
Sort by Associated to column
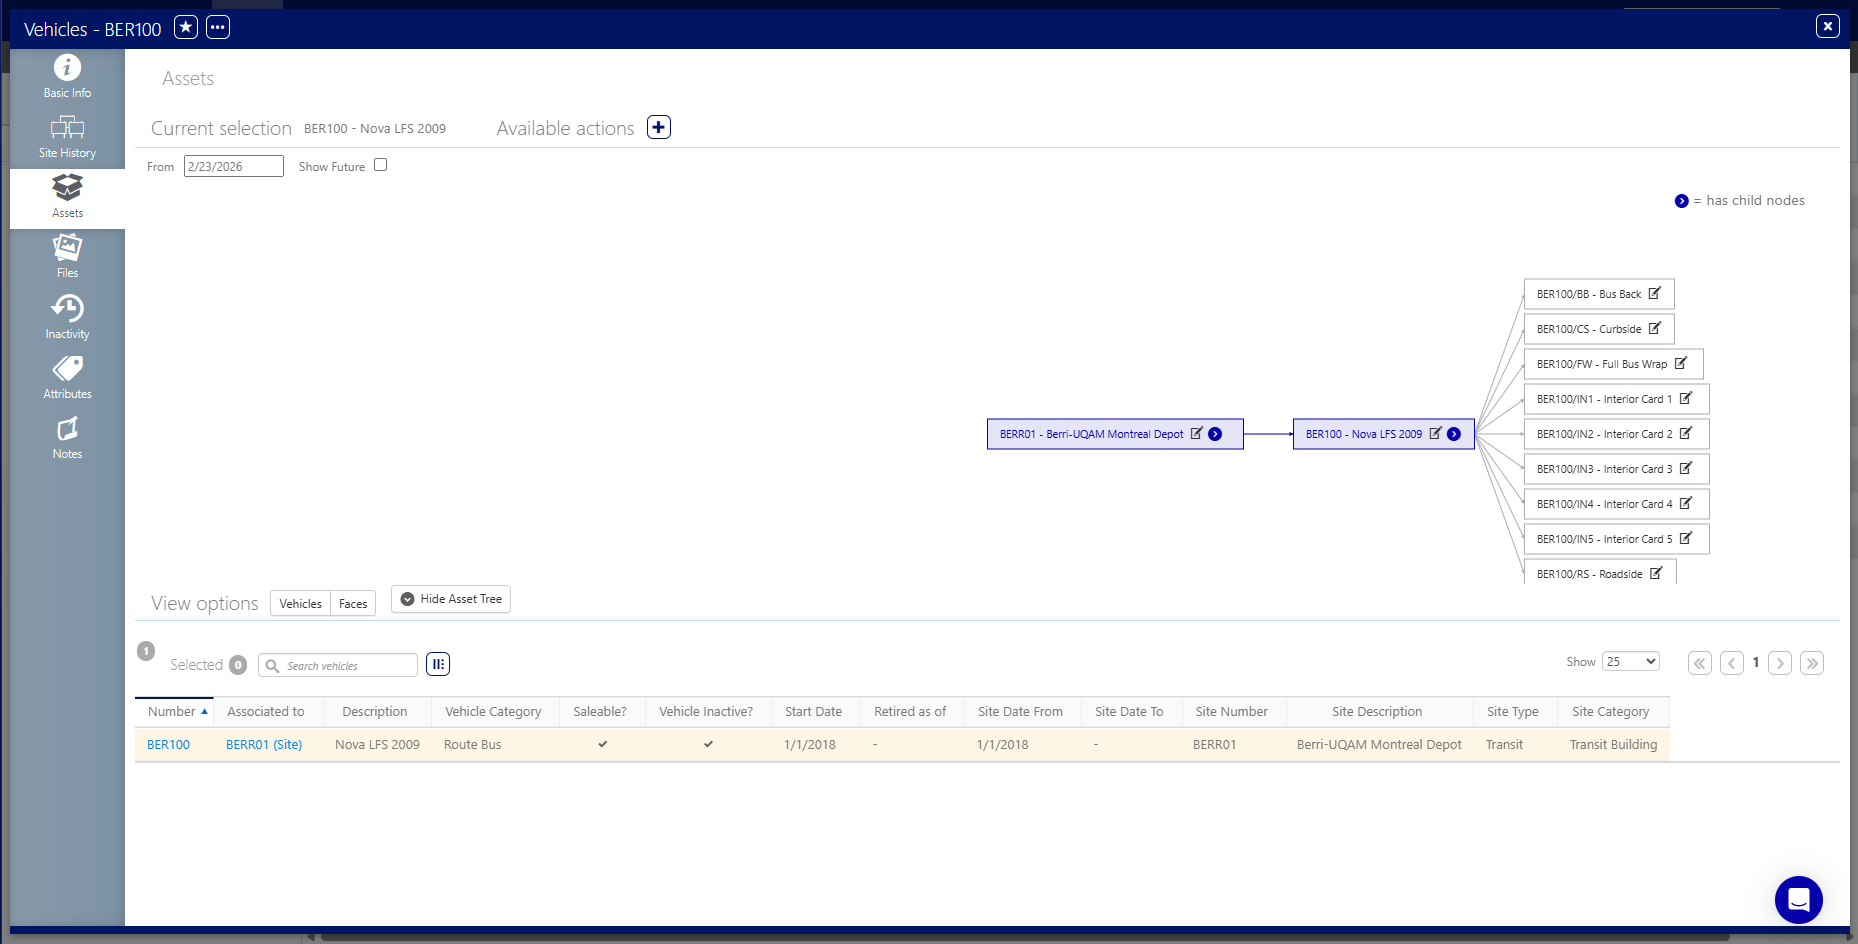pyautogui.click(x=266, y=711)
